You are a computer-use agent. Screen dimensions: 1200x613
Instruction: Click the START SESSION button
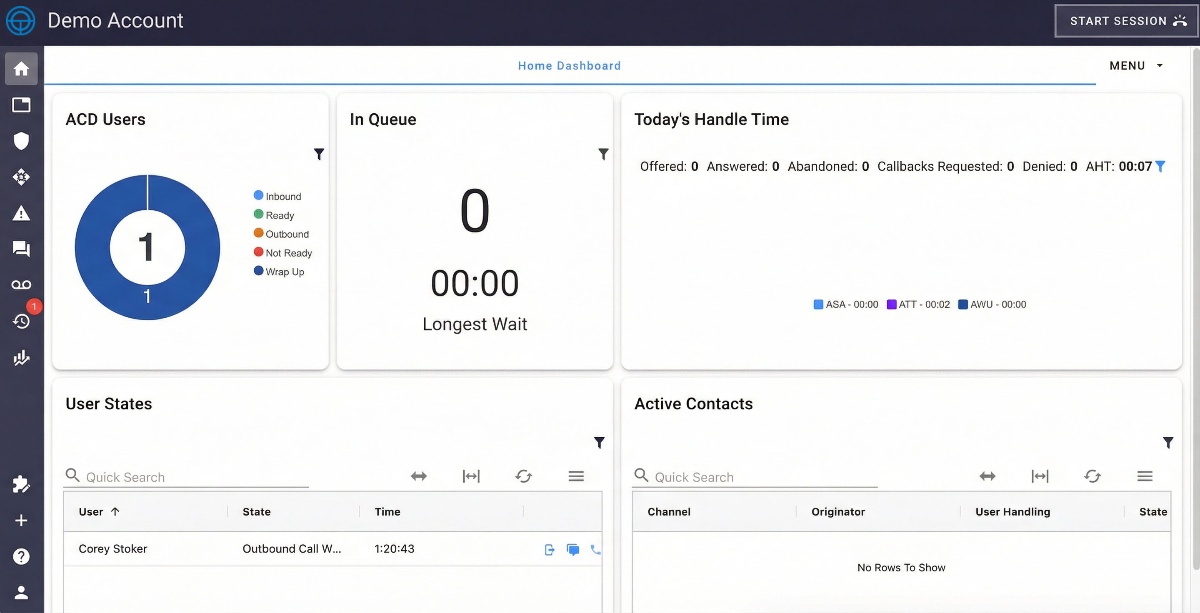pos(1125,20)
